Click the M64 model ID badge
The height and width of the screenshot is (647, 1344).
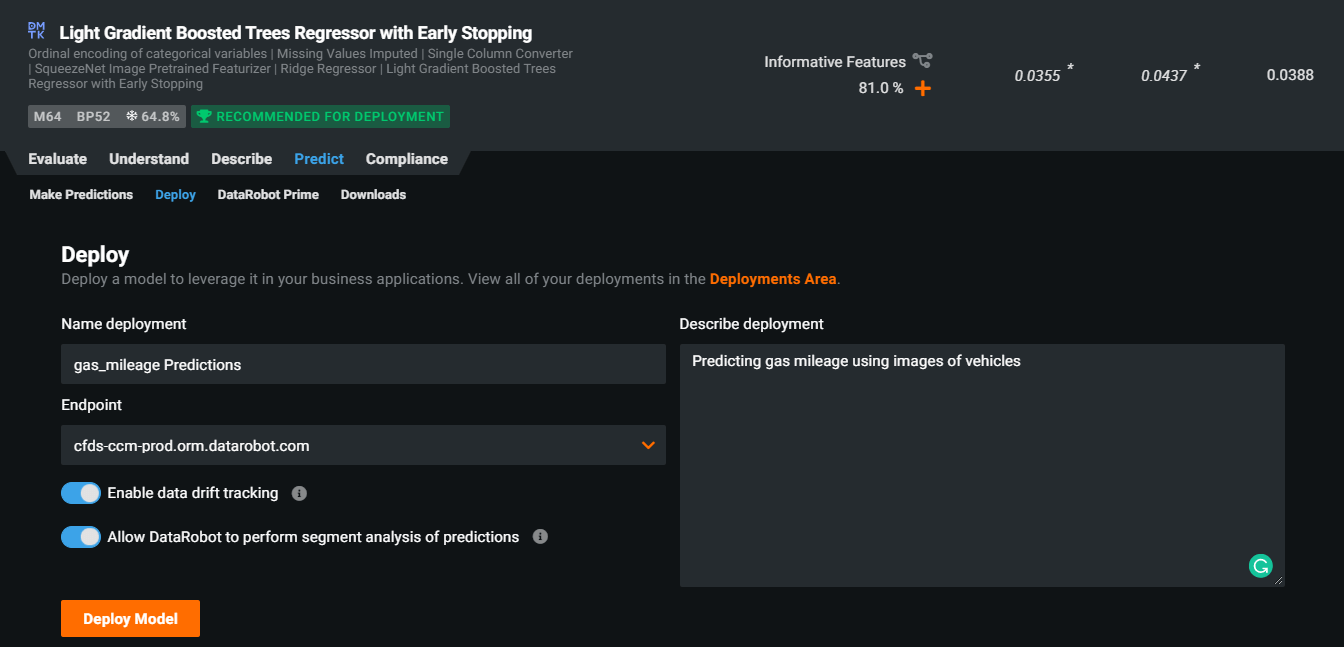48,117
